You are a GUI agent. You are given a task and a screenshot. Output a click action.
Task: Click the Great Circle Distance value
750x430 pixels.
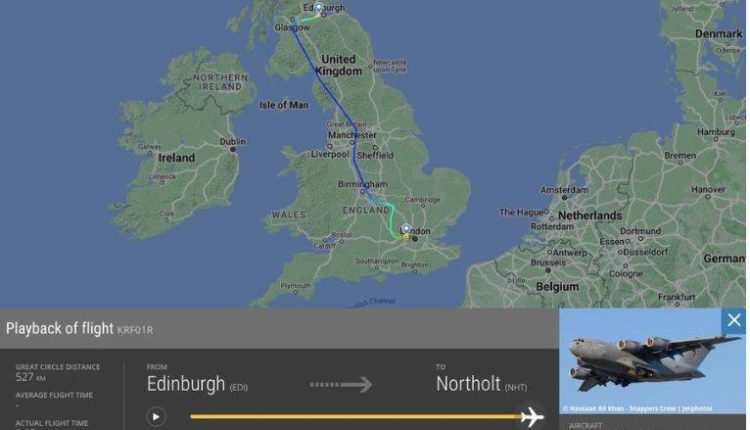click(x=31, y=377)
